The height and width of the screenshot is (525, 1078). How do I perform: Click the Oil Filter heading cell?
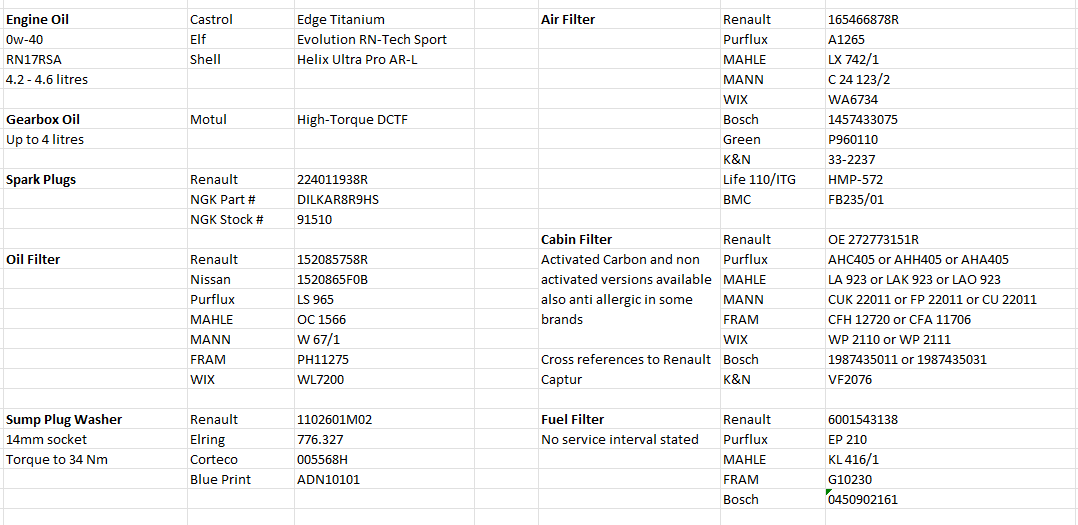click(x=33, y=259)
